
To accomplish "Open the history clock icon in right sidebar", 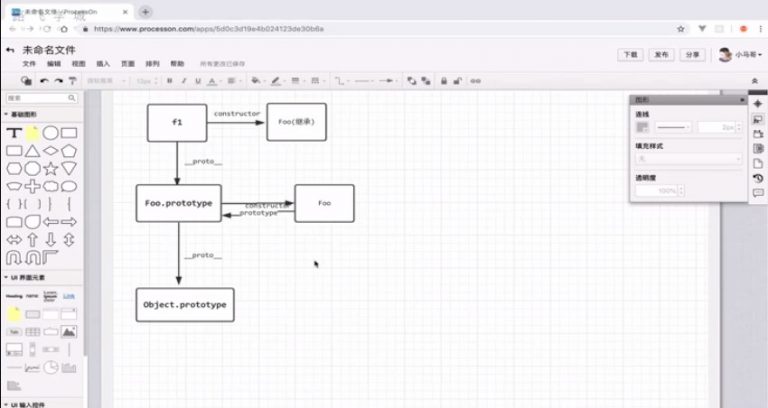I will [757, 178].
